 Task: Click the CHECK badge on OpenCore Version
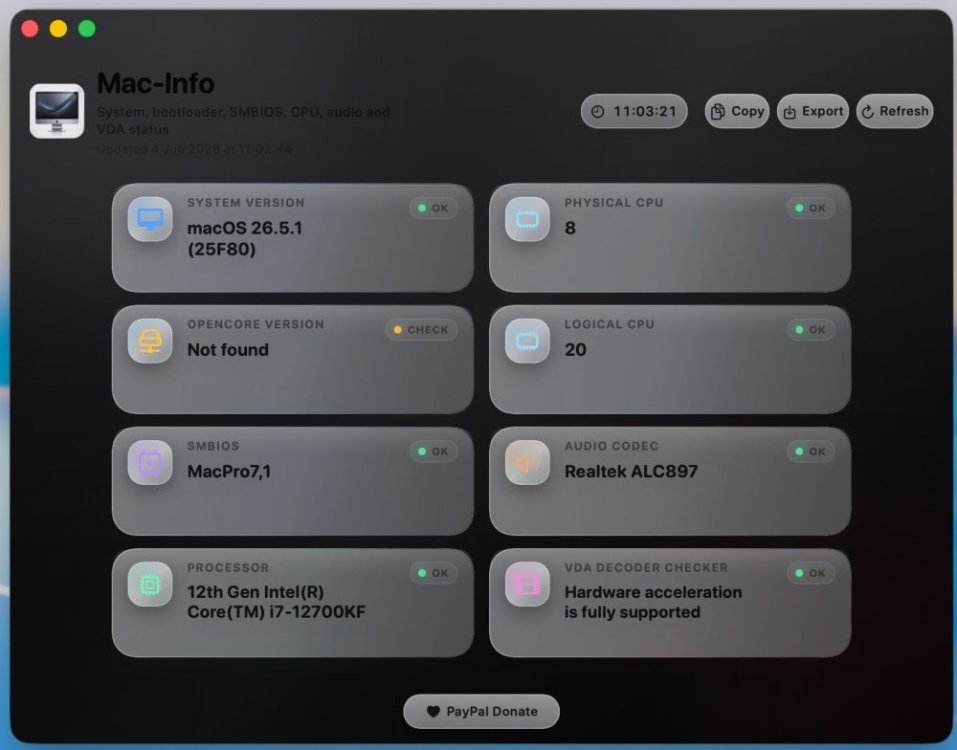point(421,330)
